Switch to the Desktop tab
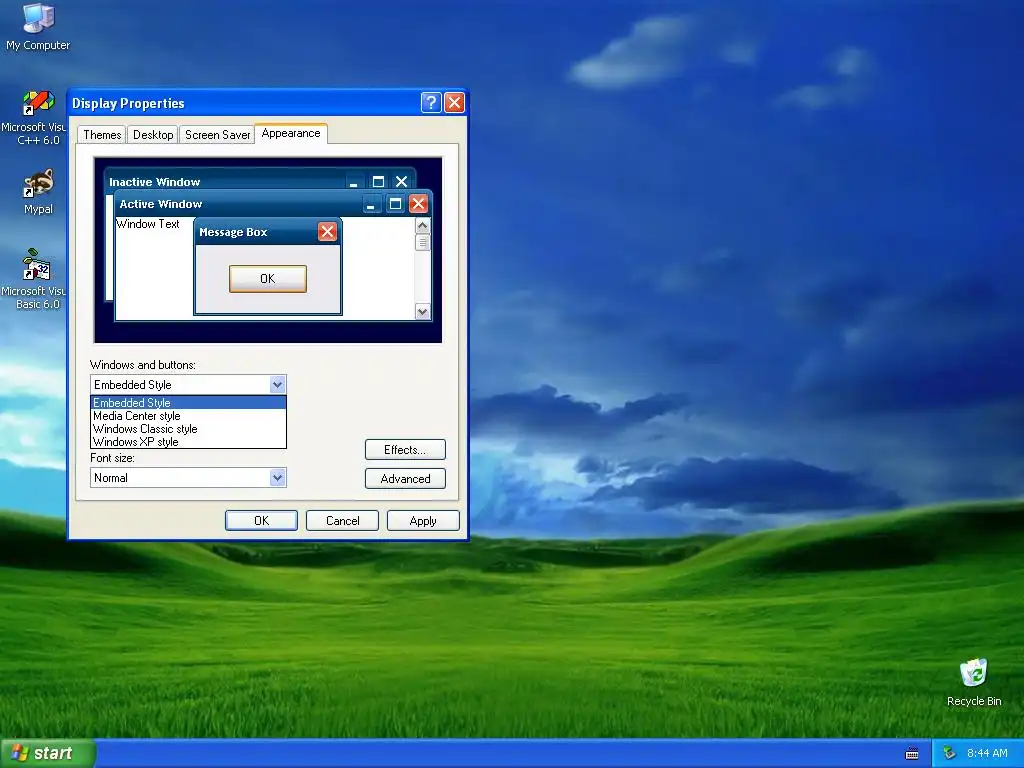This screenshot has height=768, width=1024. coord(153,135)
